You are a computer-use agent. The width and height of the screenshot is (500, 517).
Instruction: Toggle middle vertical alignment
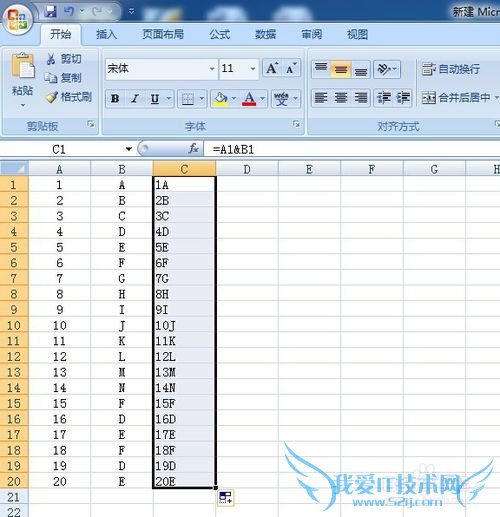pos(341,69)
